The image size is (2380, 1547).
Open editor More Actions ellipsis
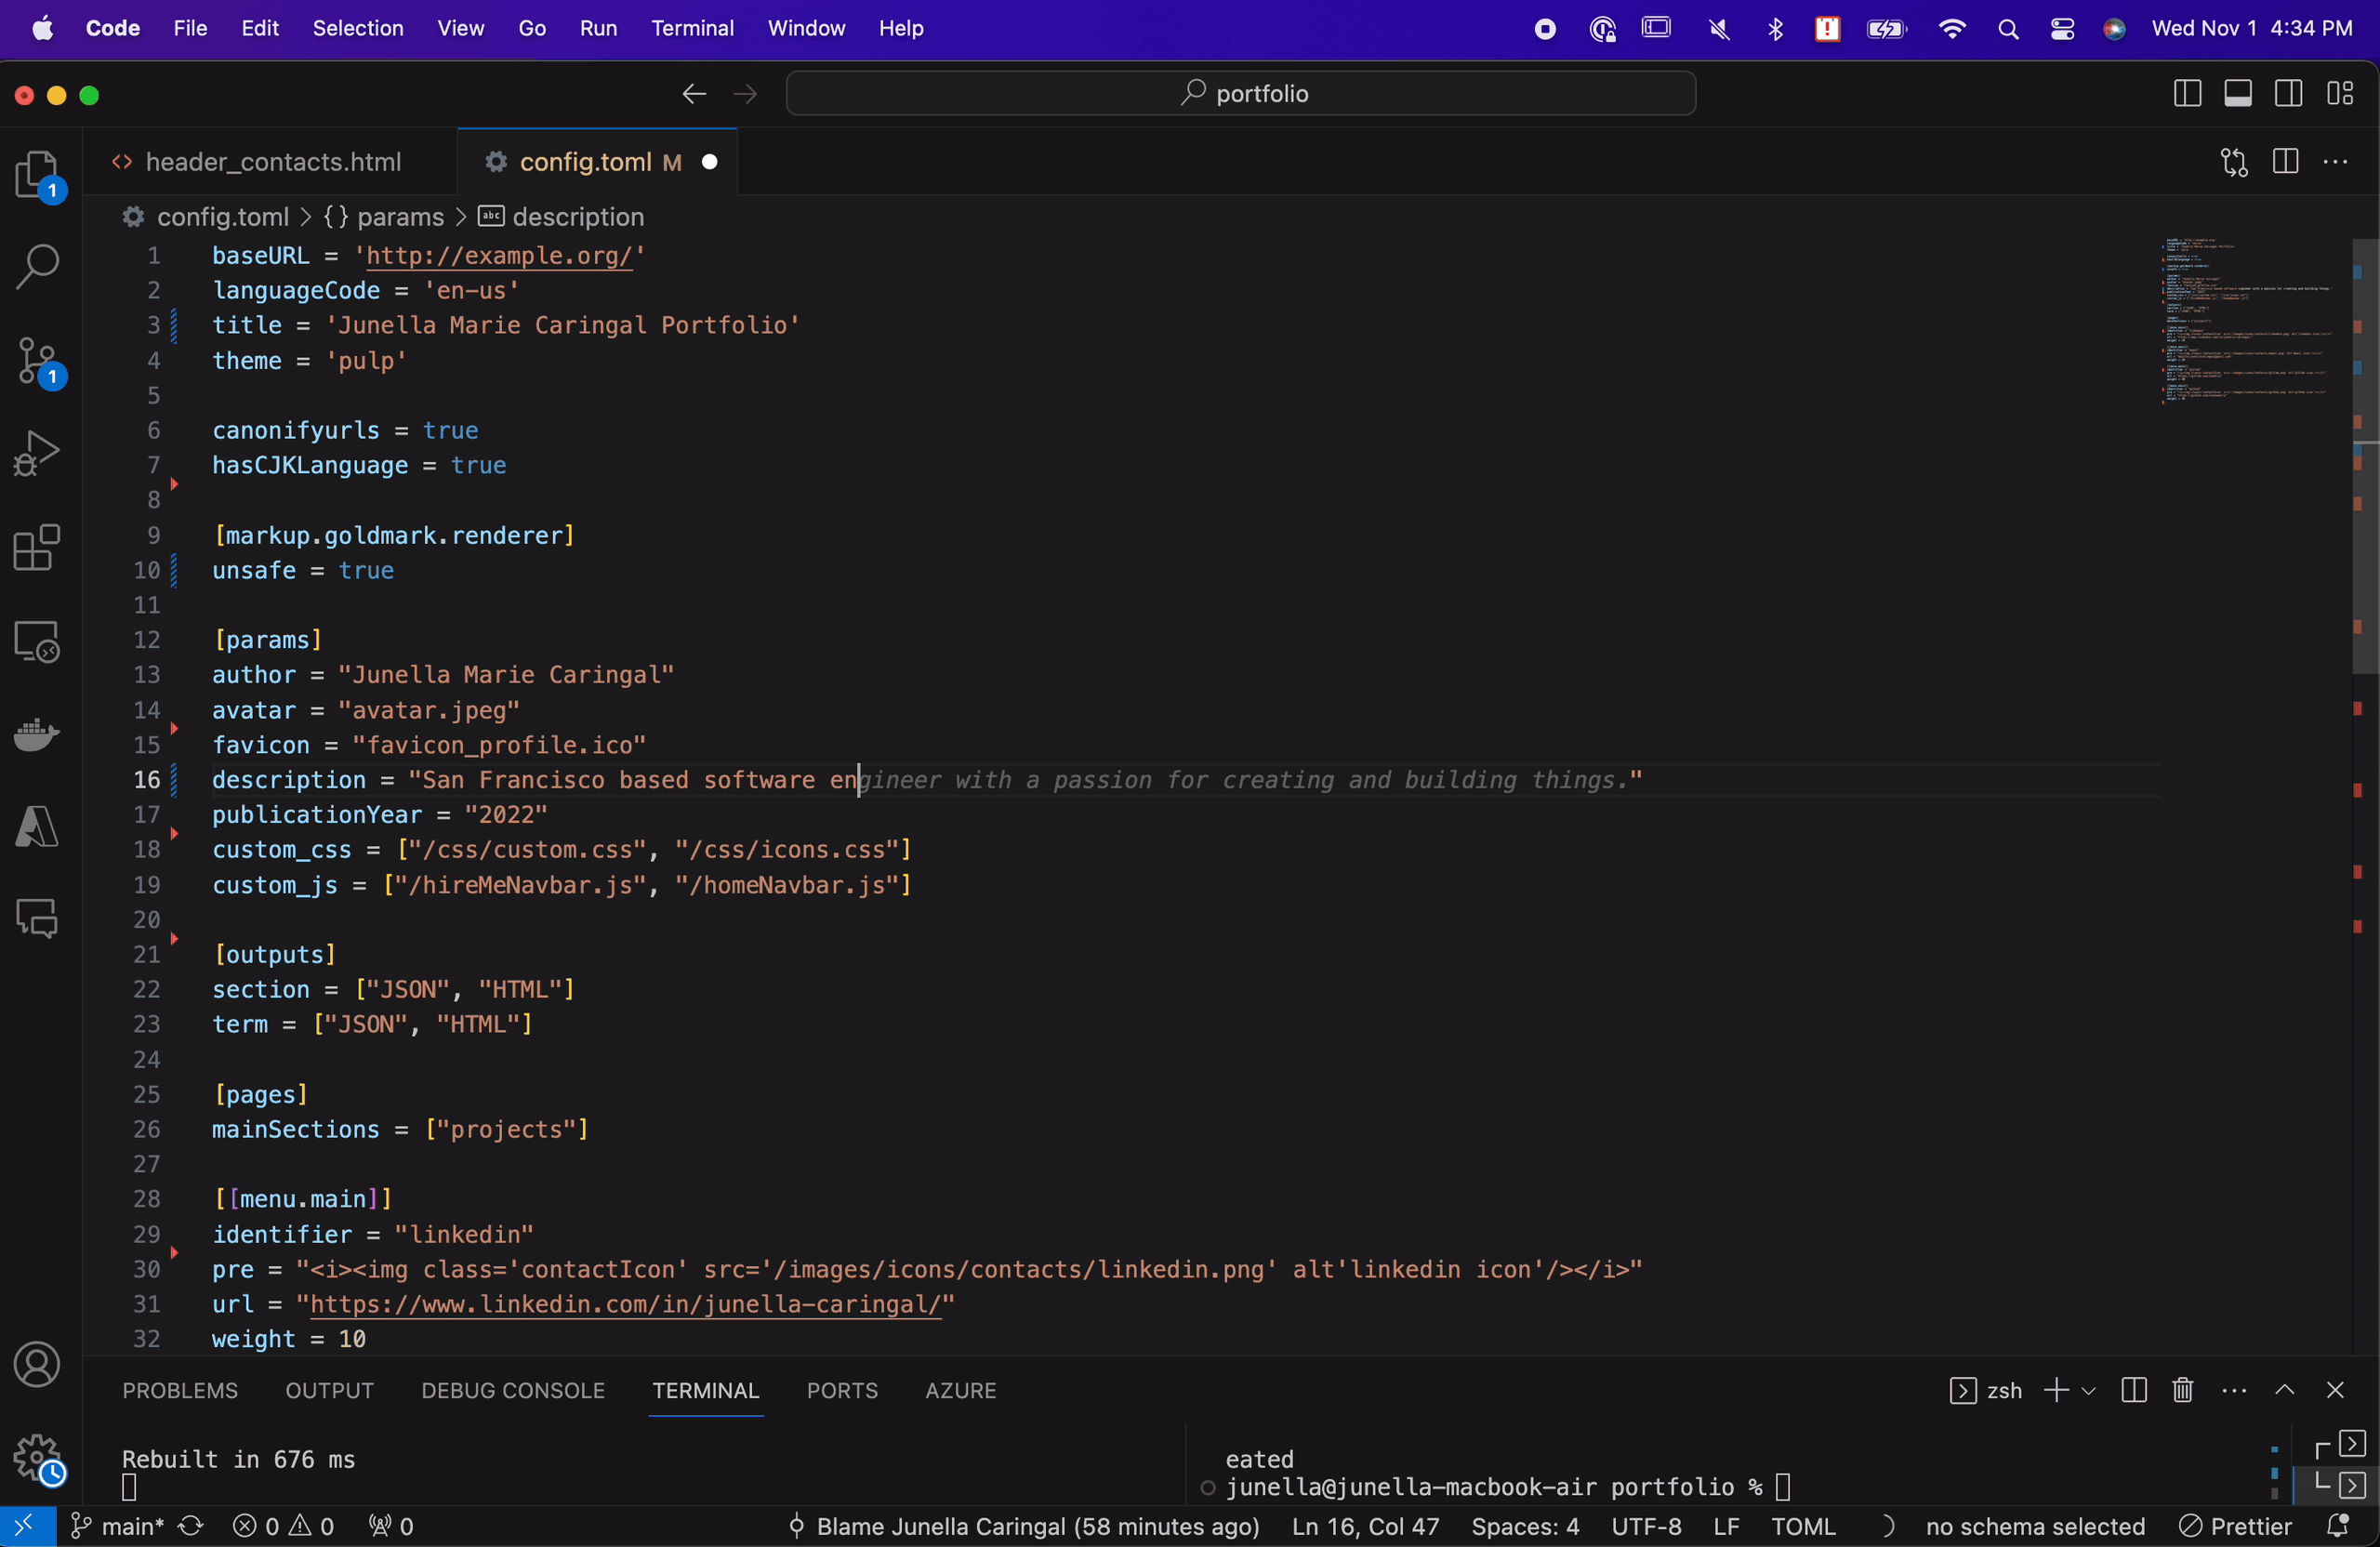pyautogui.click(x=2336, y=162)
